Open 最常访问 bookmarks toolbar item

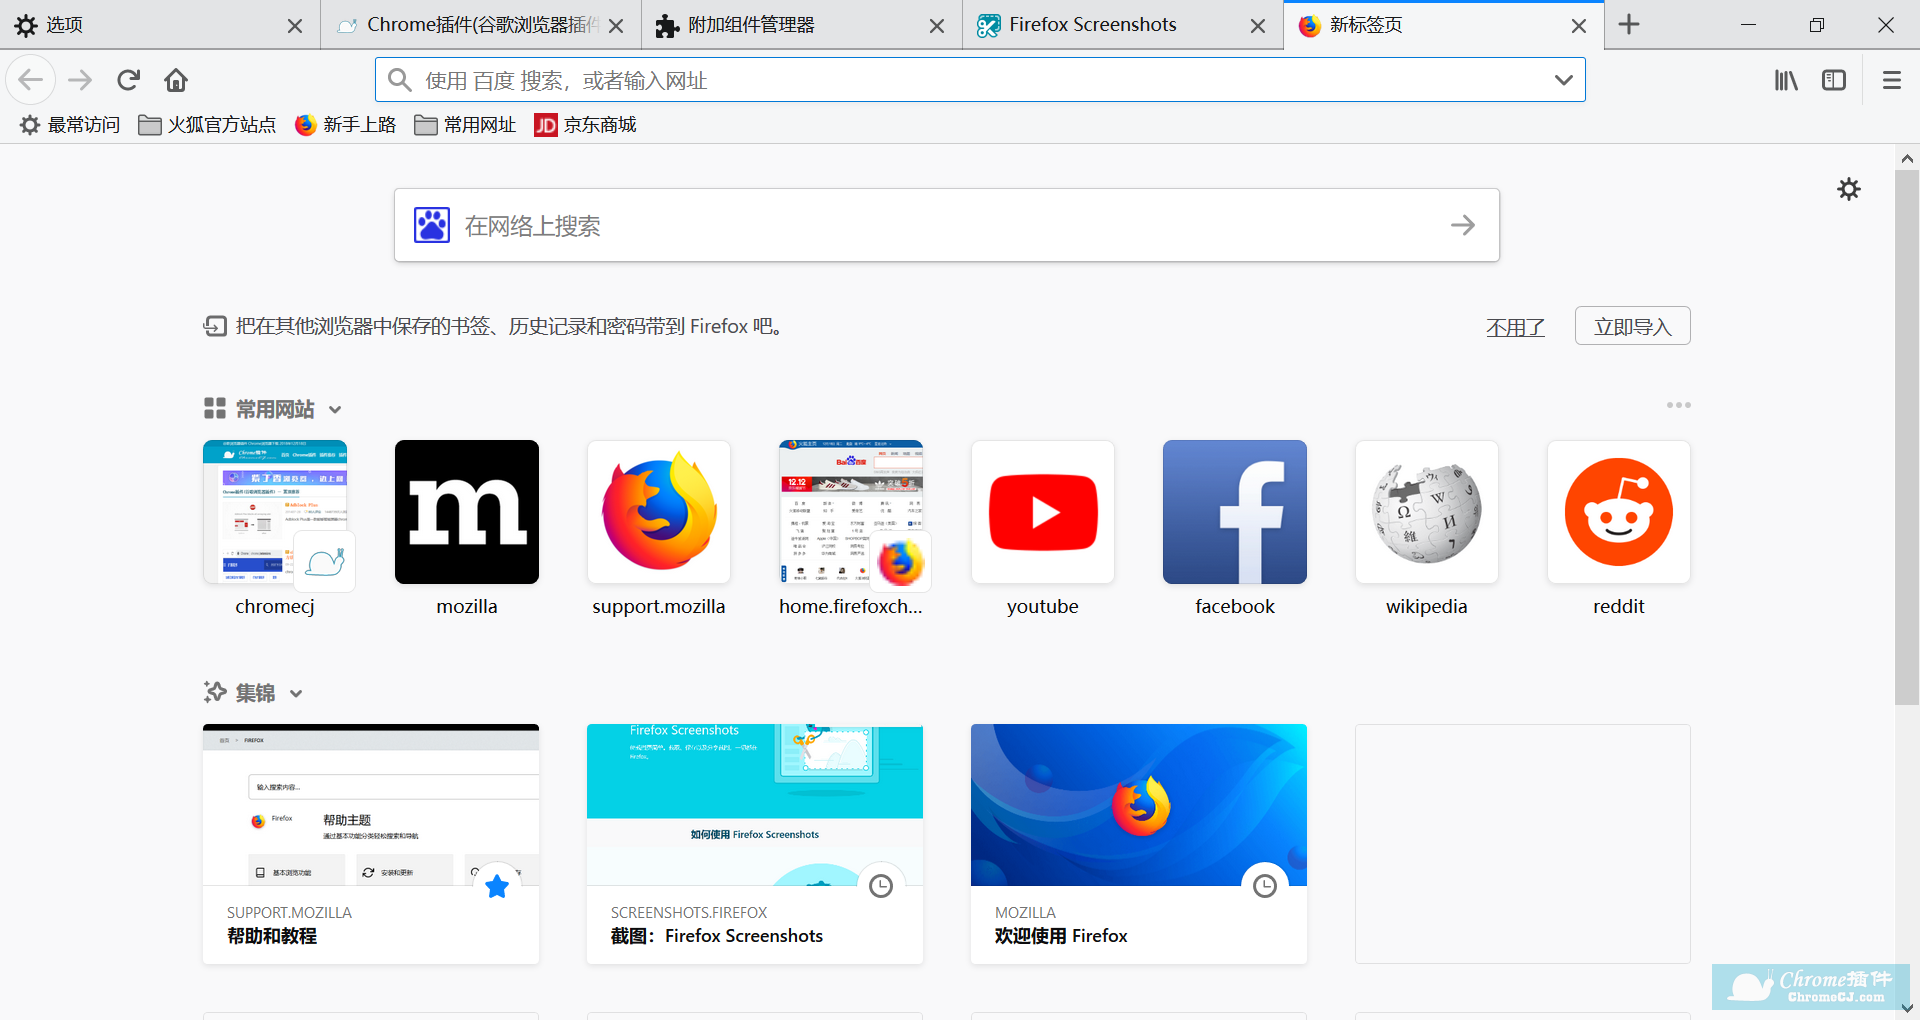(70, 125)
